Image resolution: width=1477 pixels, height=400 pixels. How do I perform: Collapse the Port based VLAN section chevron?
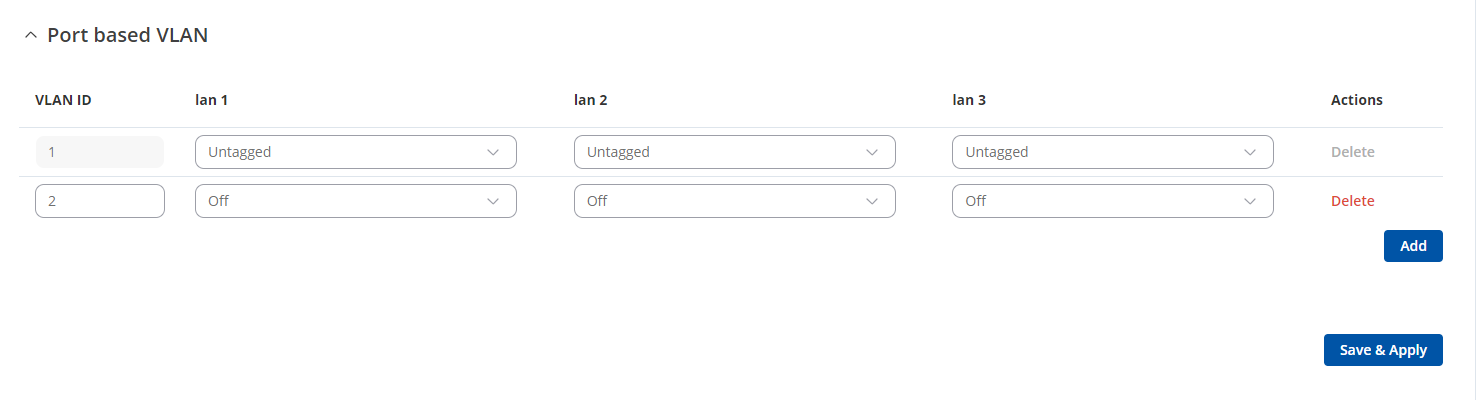pyautogui.click(x=29, y=35)
